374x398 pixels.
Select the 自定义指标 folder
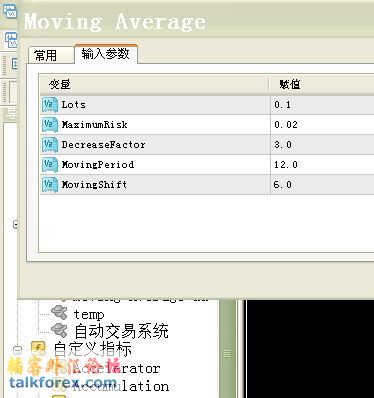pyautogui.click(x=93, y=349)
